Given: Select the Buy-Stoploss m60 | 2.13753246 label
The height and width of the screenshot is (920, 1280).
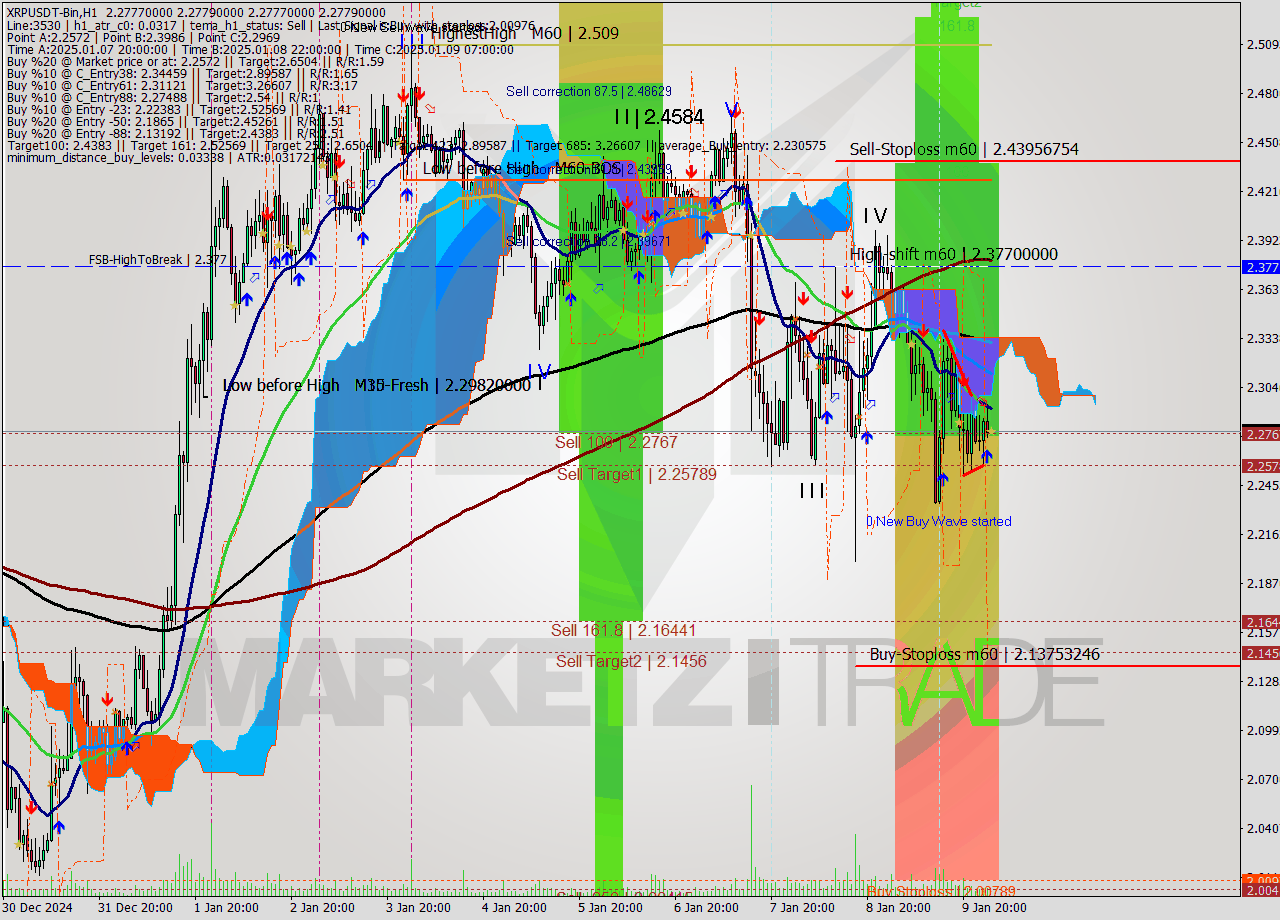Looking at the screenshot, I should [984, 654].
